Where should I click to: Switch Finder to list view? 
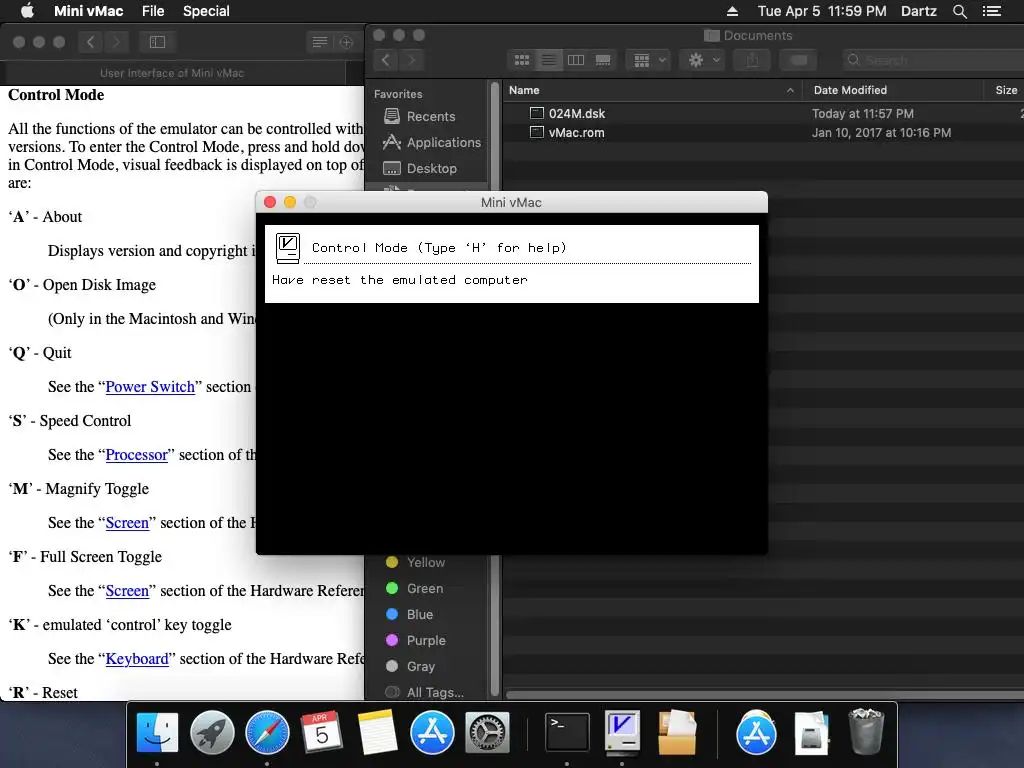(x=549, y=60)
